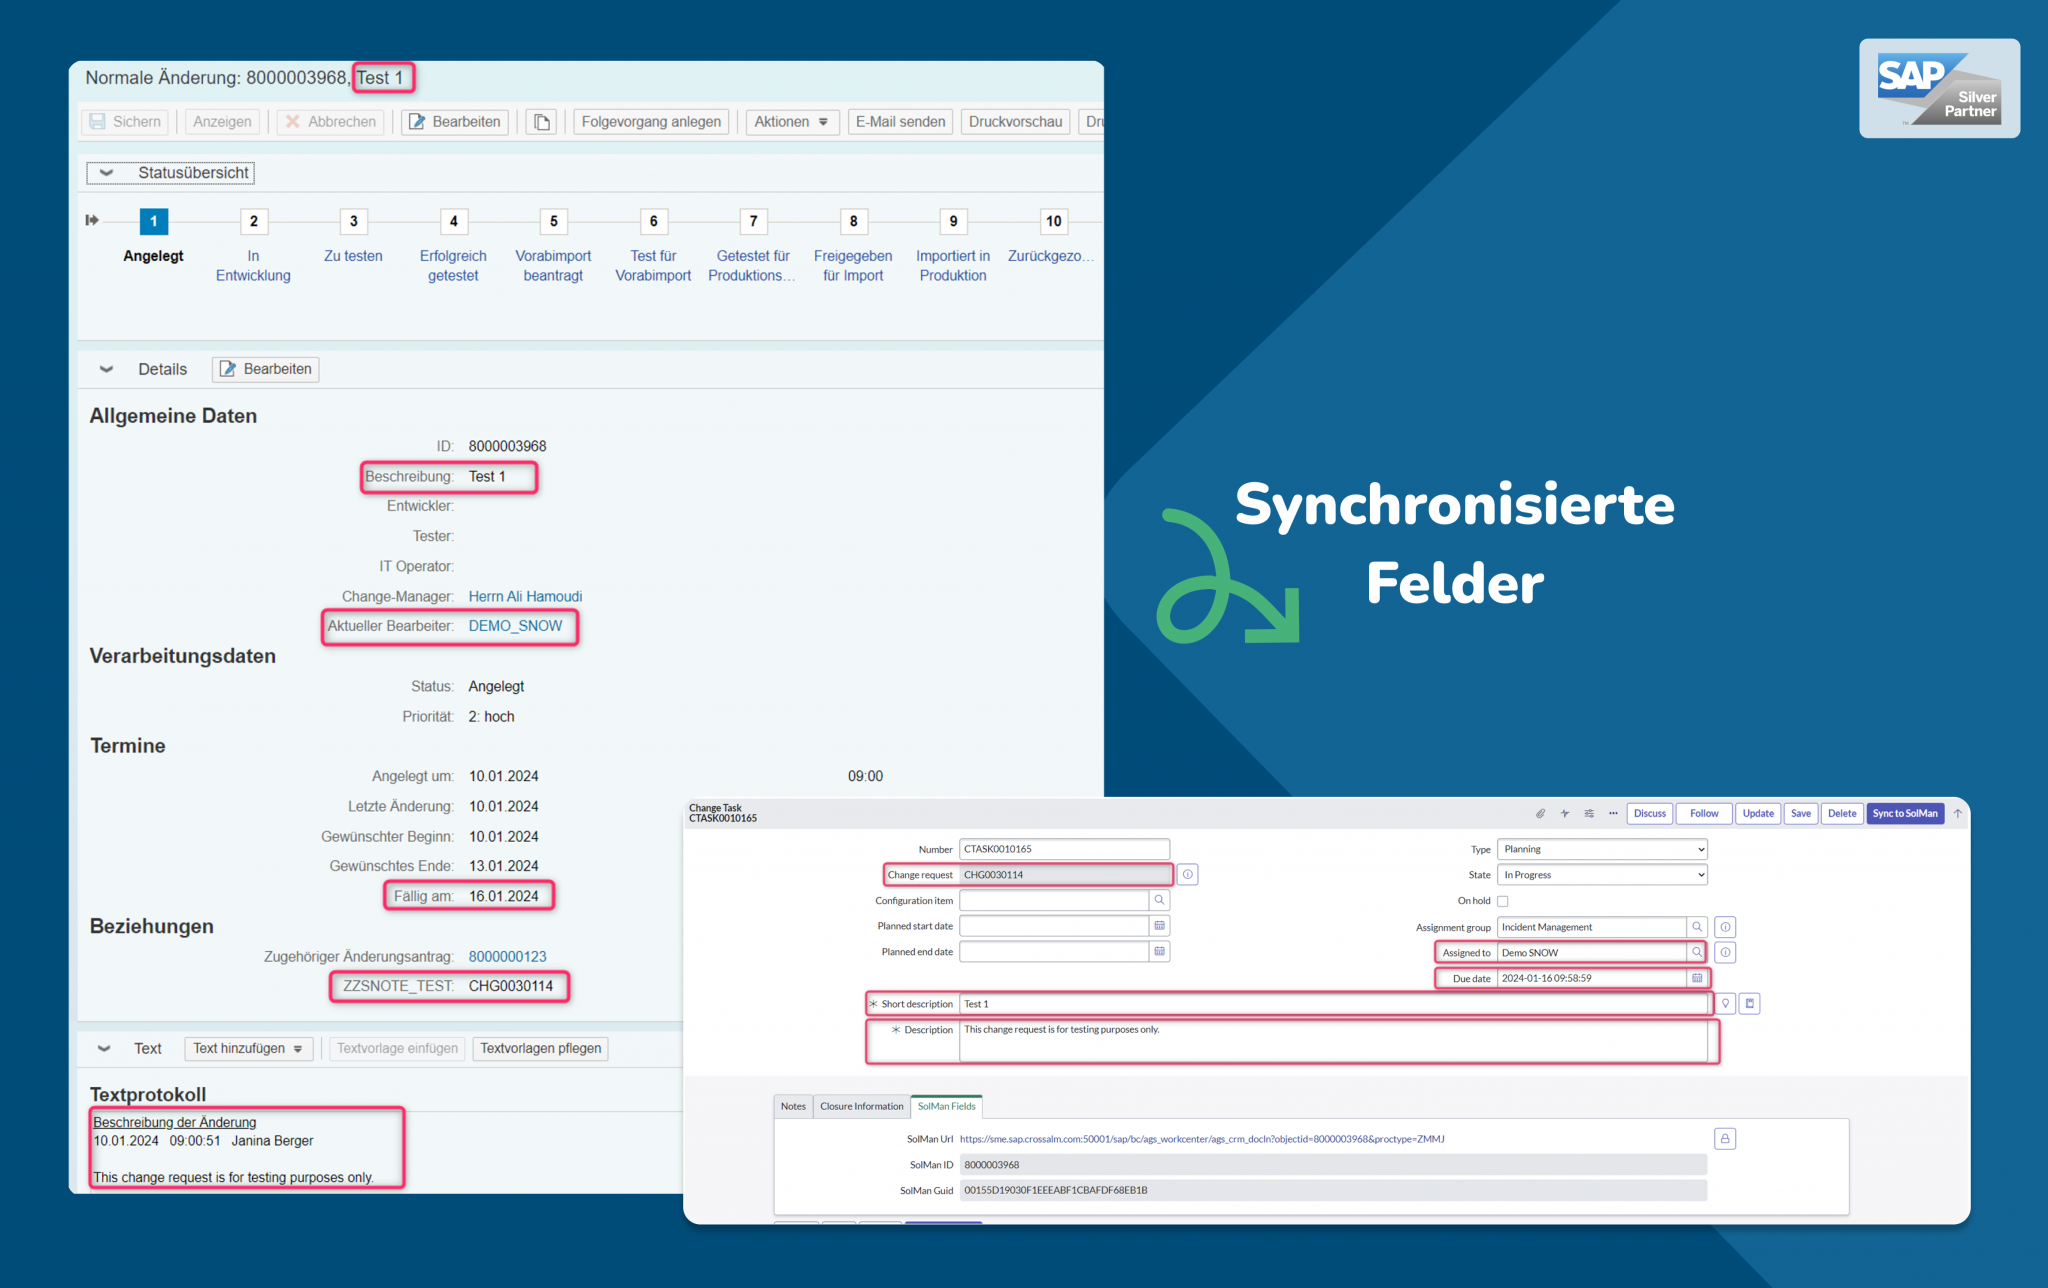This screenshot has height=1288, width=2048.
Task: Collapse the Text section chevron
Action: (x=104, y=1048)
